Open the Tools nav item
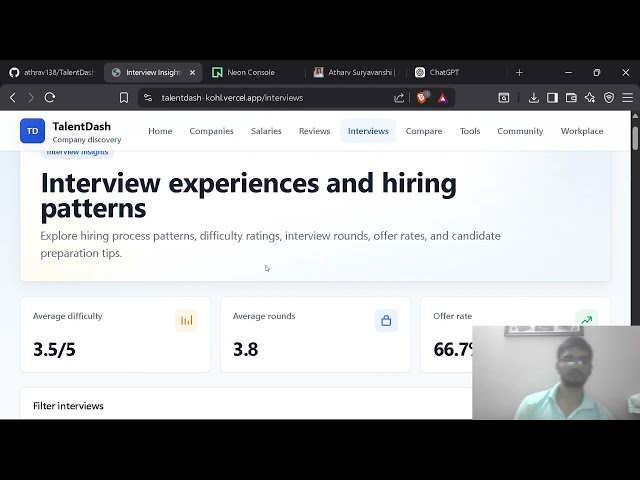 470,131
